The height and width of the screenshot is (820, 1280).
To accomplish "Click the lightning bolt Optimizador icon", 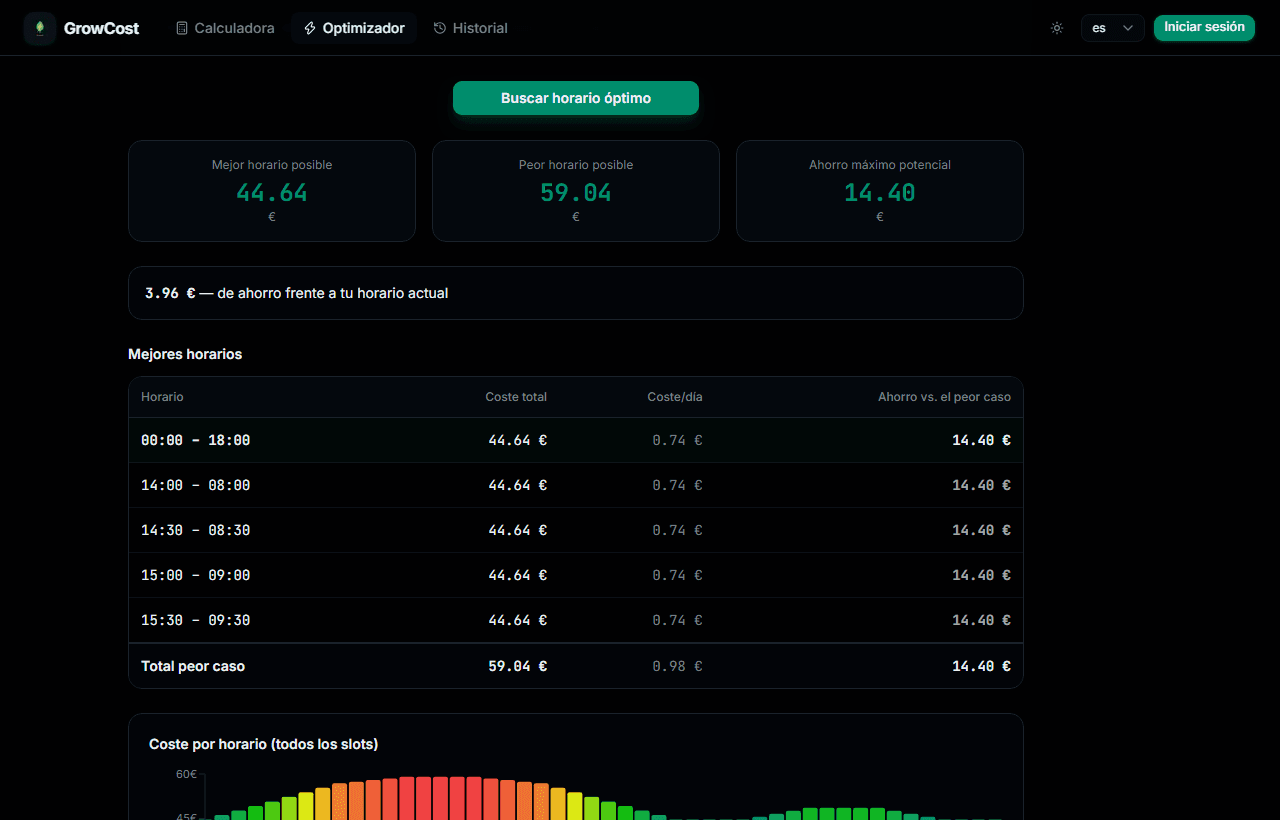I will pos(310,28).
